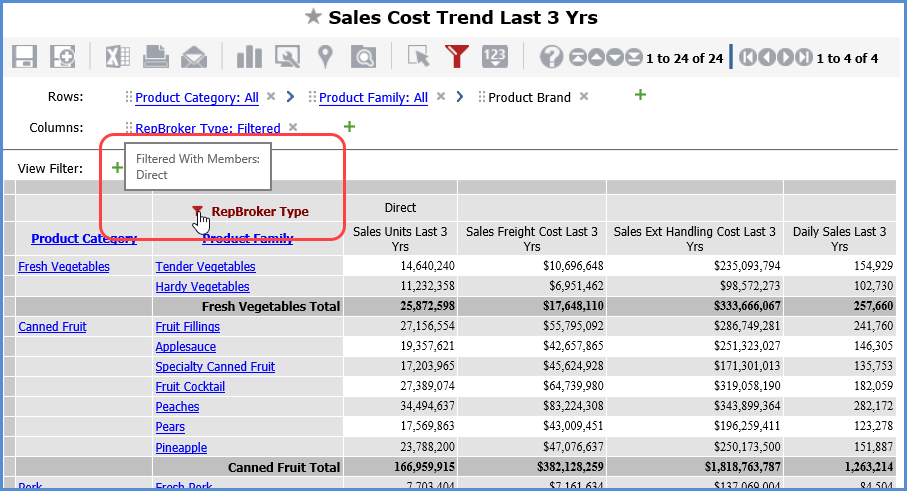Go to the next columns page arrow

click(786, 58)
